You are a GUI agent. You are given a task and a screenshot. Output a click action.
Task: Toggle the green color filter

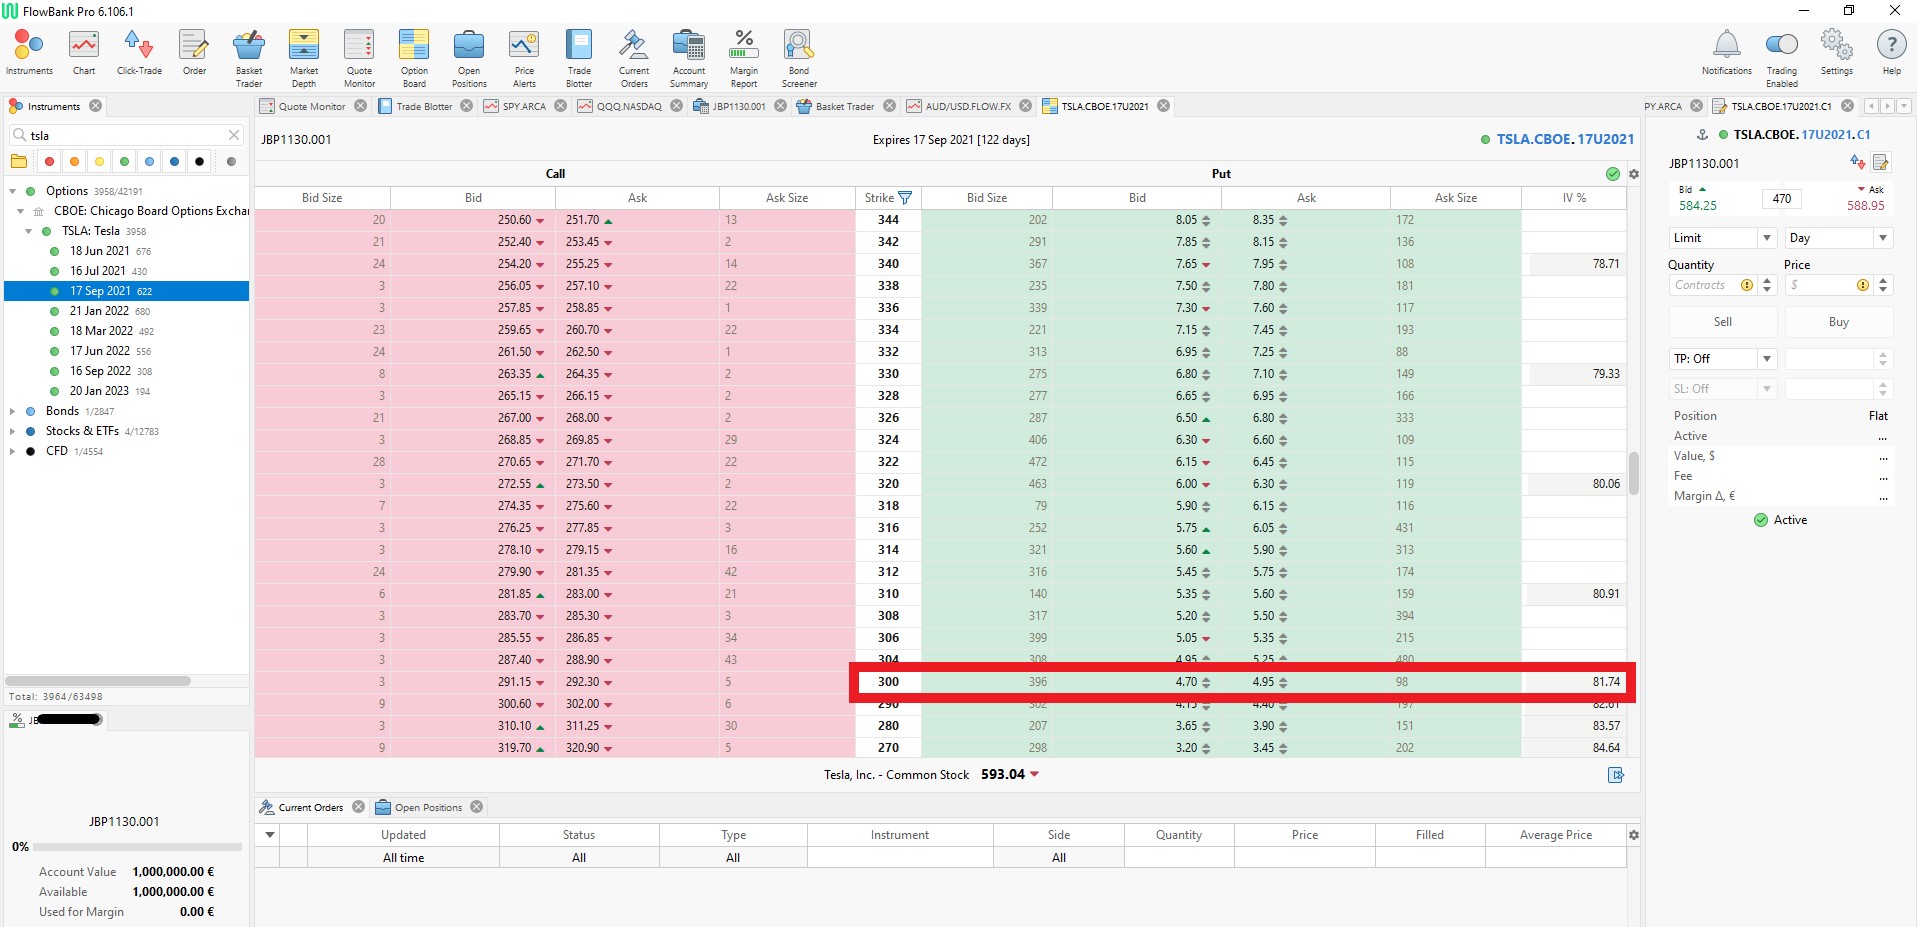point(124,161)
